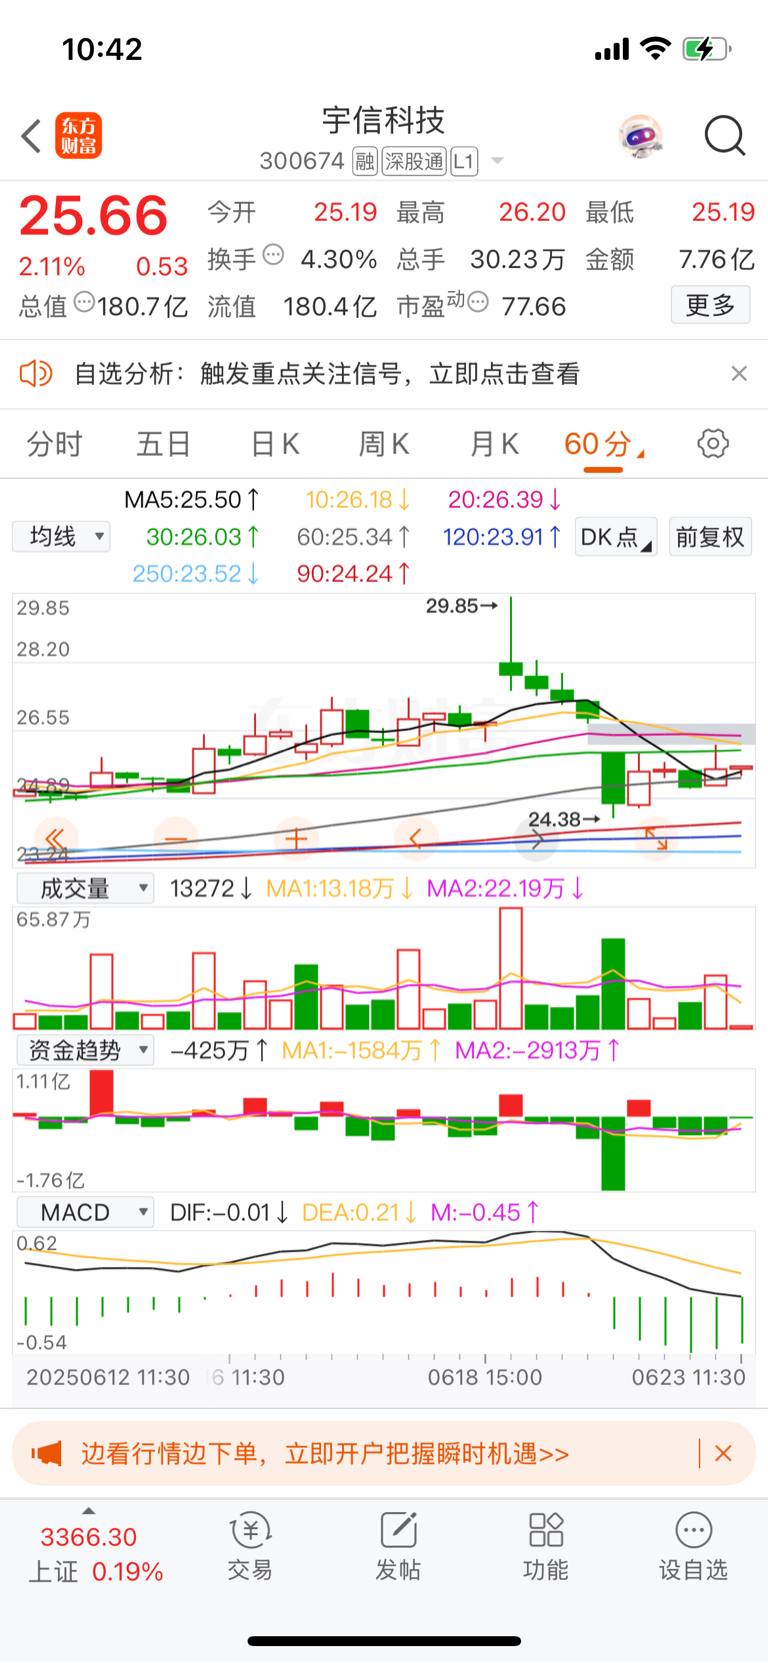This screenshot has width=768, height=1663.
Task: Tap info icon beside 总值
Action: tap(84, 301)
